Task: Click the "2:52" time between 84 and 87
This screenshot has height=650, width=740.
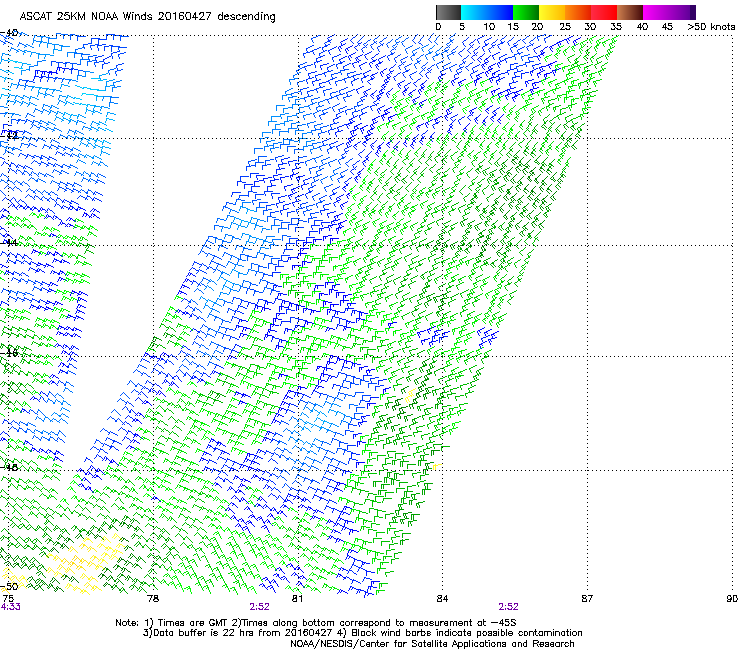Action: (508, 607)
